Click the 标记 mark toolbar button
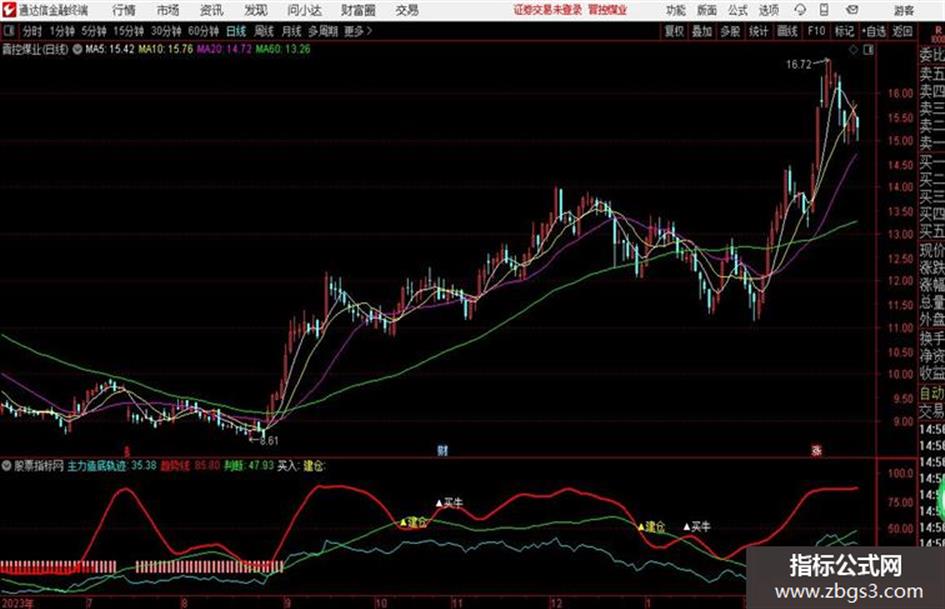945x609 pixels. (844, 31)
